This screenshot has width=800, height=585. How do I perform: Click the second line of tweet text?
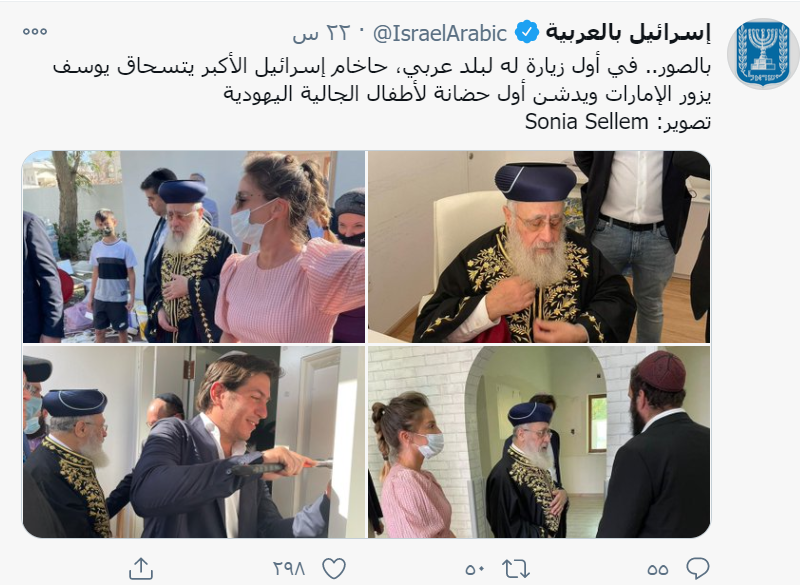point(467,94)
